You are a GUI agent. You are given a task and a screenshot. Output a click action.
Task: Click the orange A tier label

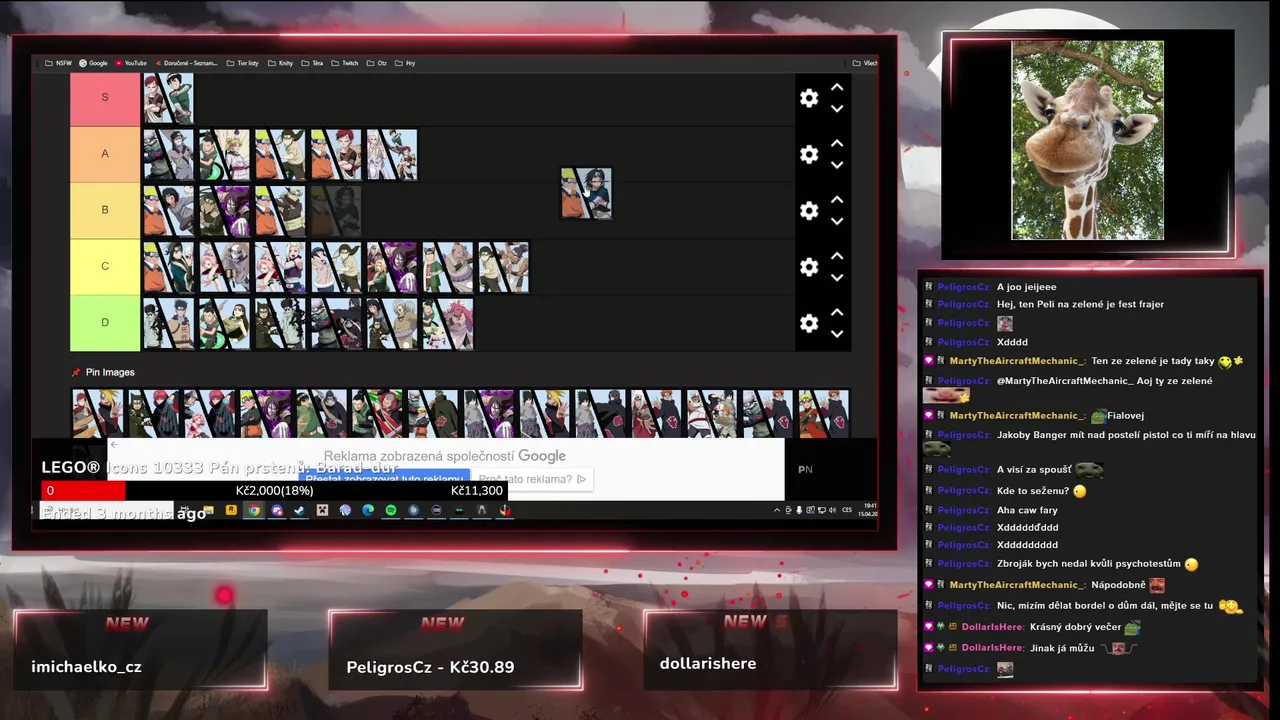105,154
